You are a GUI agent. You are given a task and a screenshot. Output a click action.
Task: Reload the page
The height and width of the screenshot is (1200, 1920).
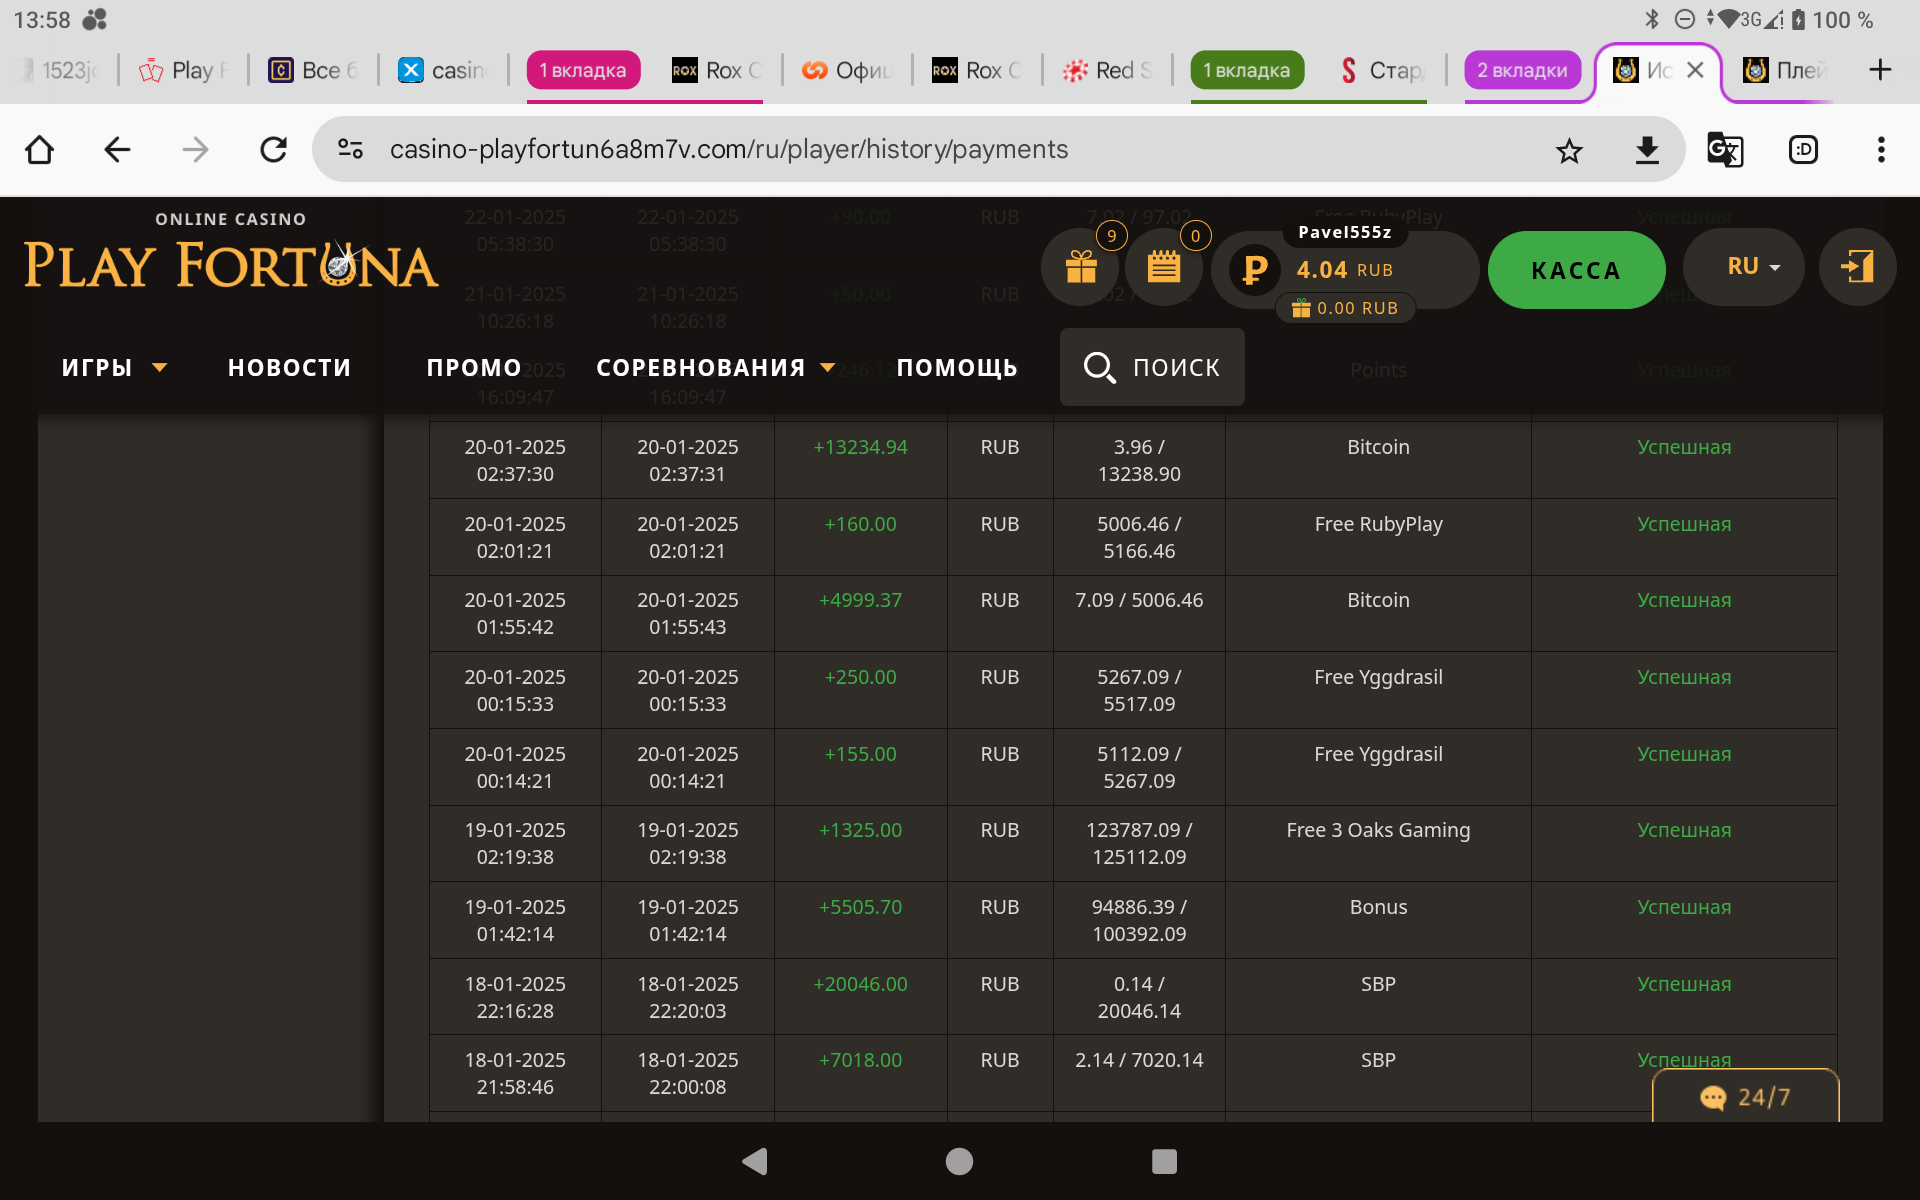click(273, 150)
